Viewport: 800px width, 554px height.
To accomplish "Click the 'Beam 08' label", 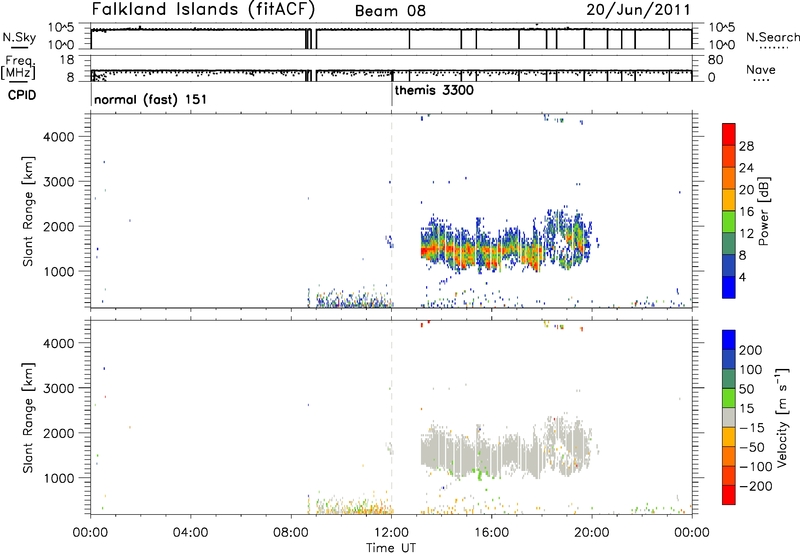I will [x=390, y=11].
